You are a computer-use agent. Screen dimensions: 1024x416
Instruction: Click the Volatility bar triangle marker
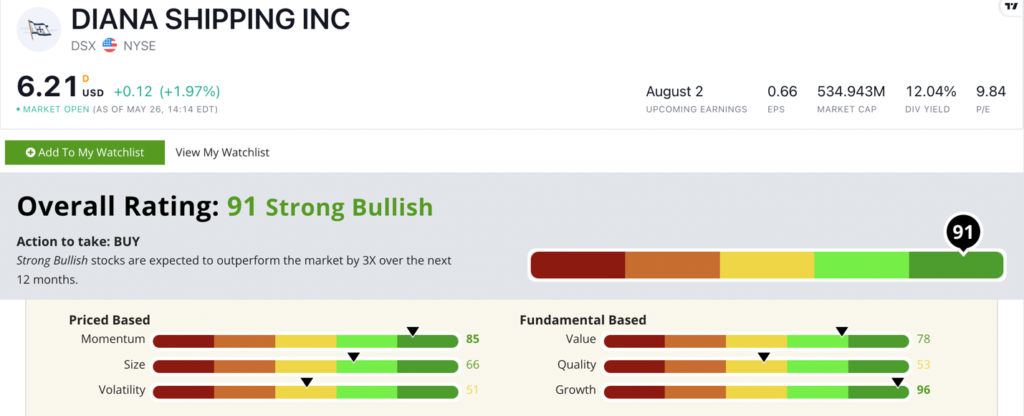[x=306, y=382]
